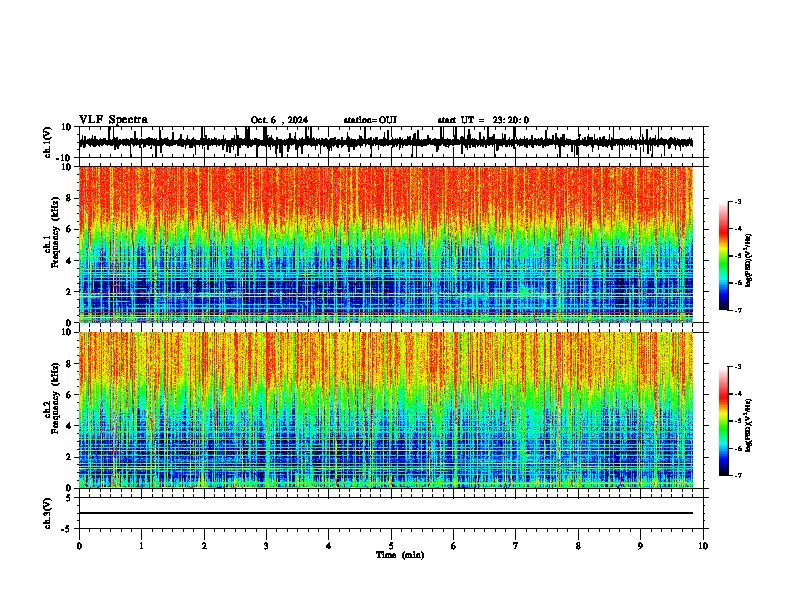Viewport: 792px width, 612px height.
Task: Click the log(PSD) units label beside ch.1 color bar
Action: coord(749,260)
